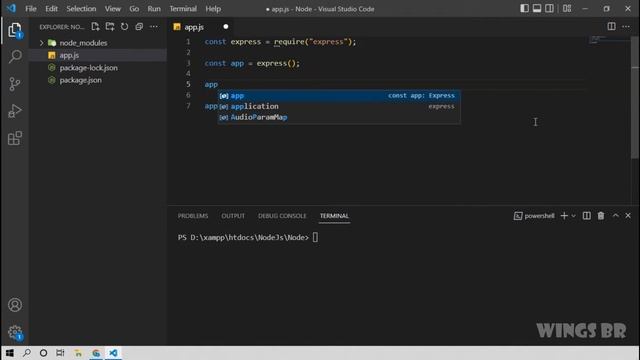Create a new file in Explorer
The width and height of the screenshot is (640, 360).
tap(95, 27)
